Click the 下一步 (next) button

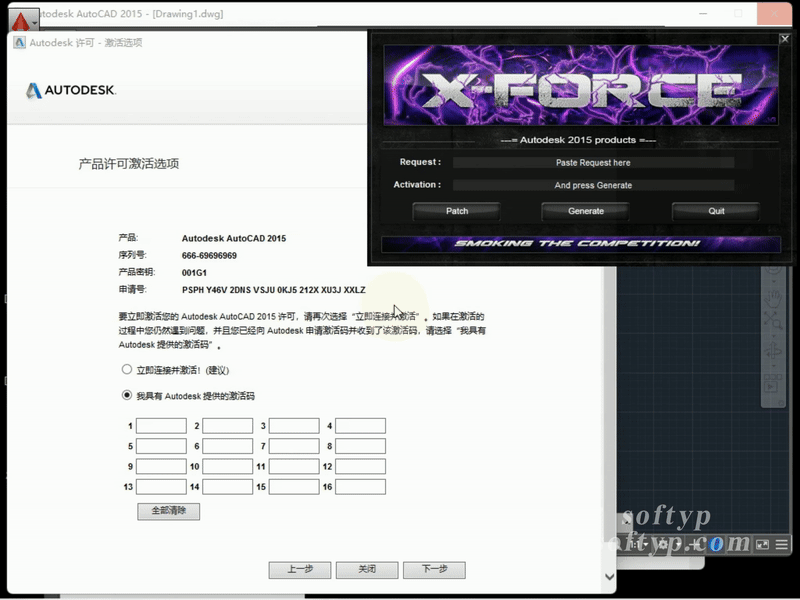click(434, 569)
